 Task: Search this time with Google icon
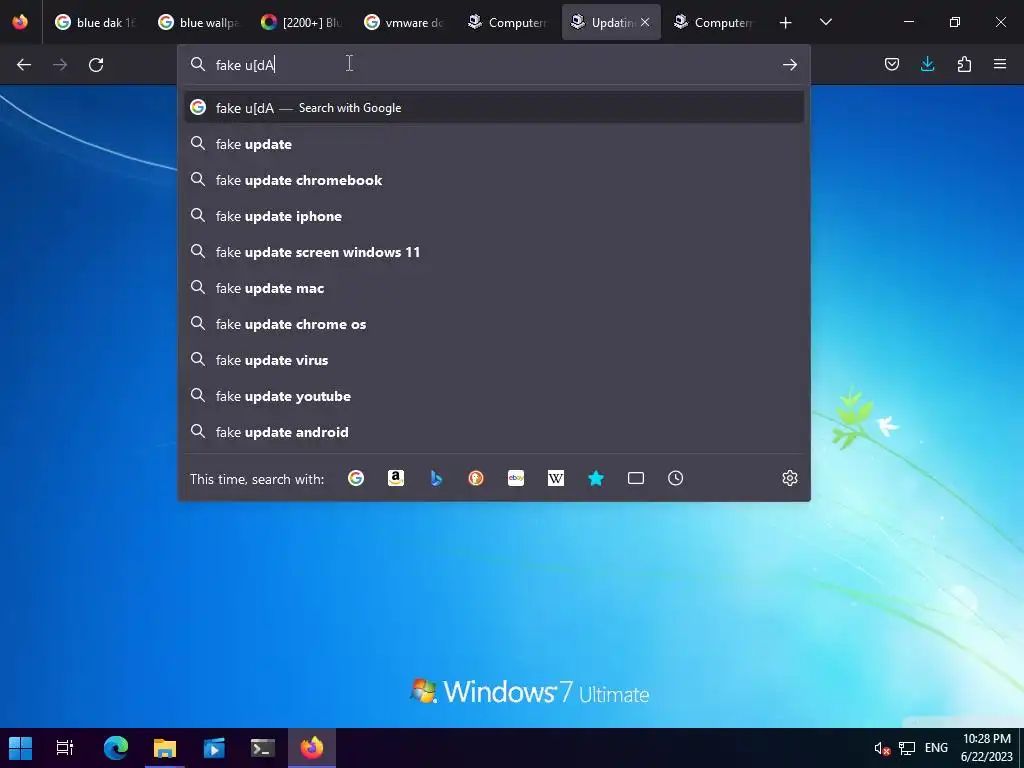pos(356,479)
